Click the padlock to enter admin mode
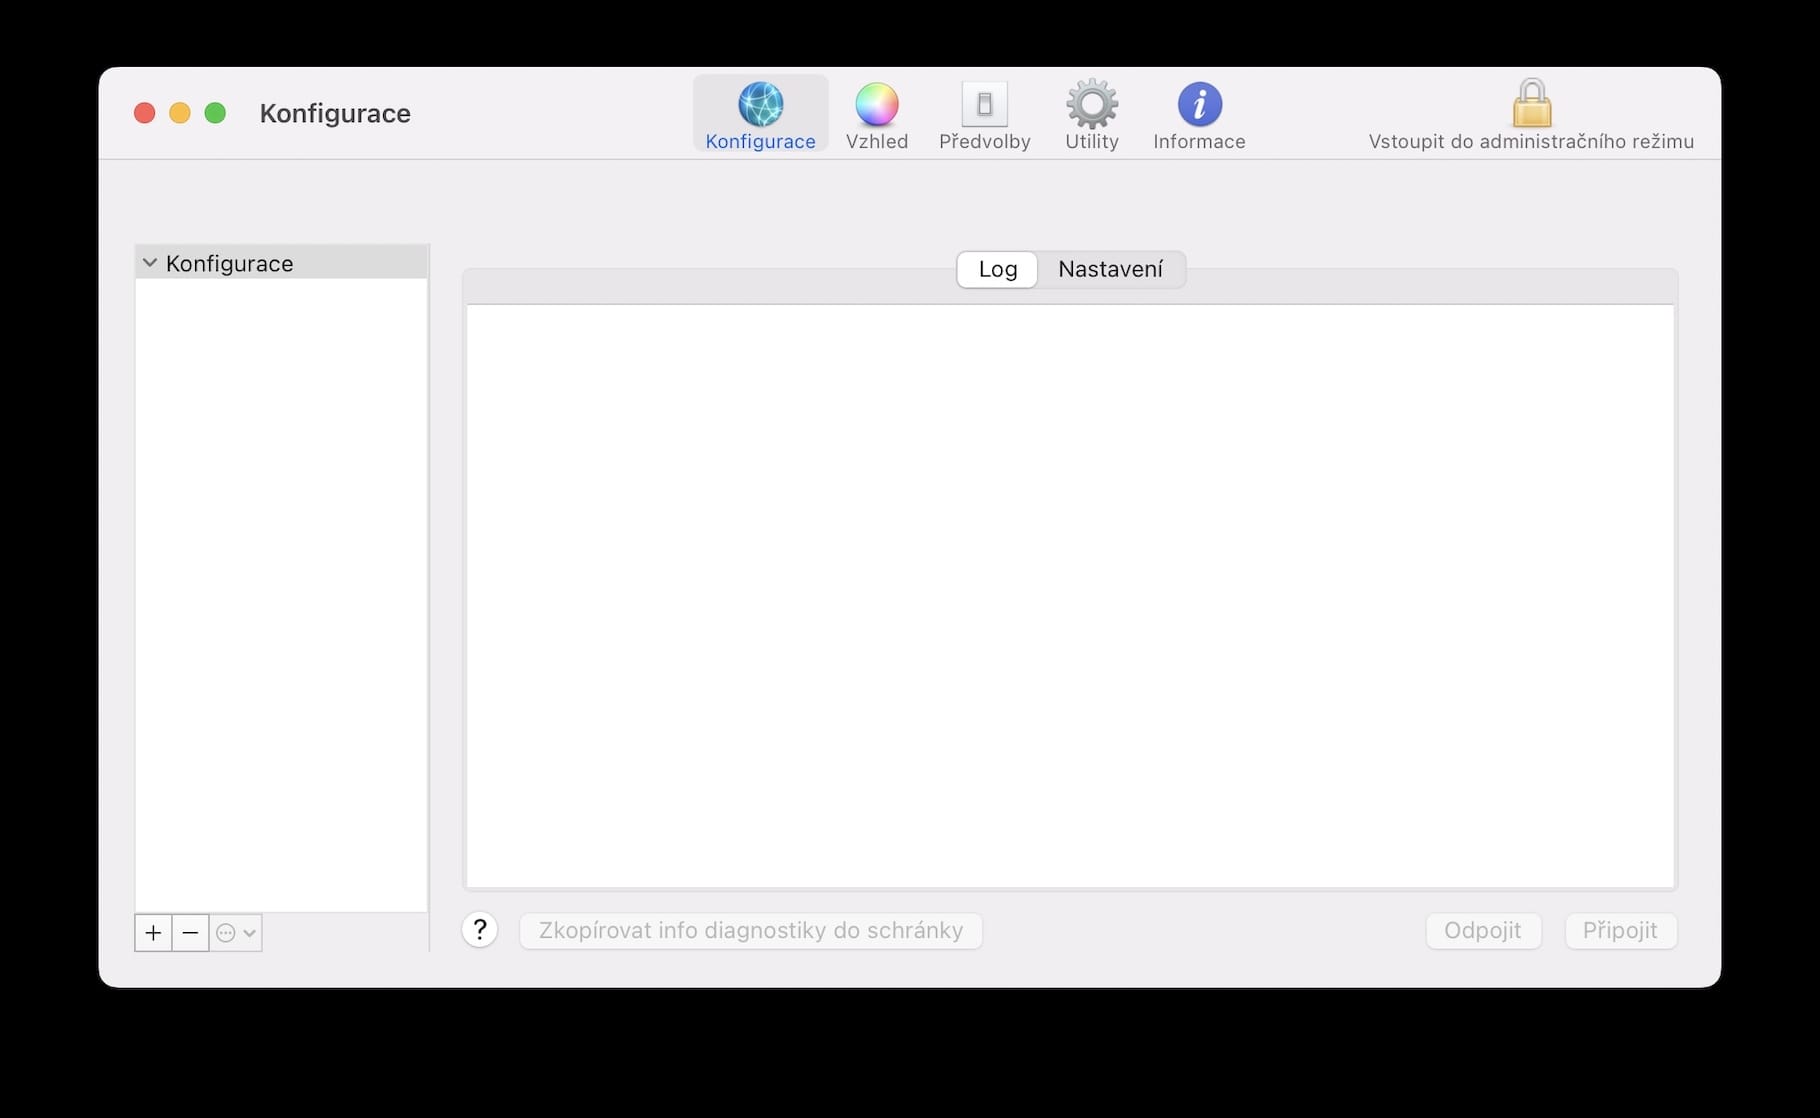1820x1118 pixels. [1531, 104]
